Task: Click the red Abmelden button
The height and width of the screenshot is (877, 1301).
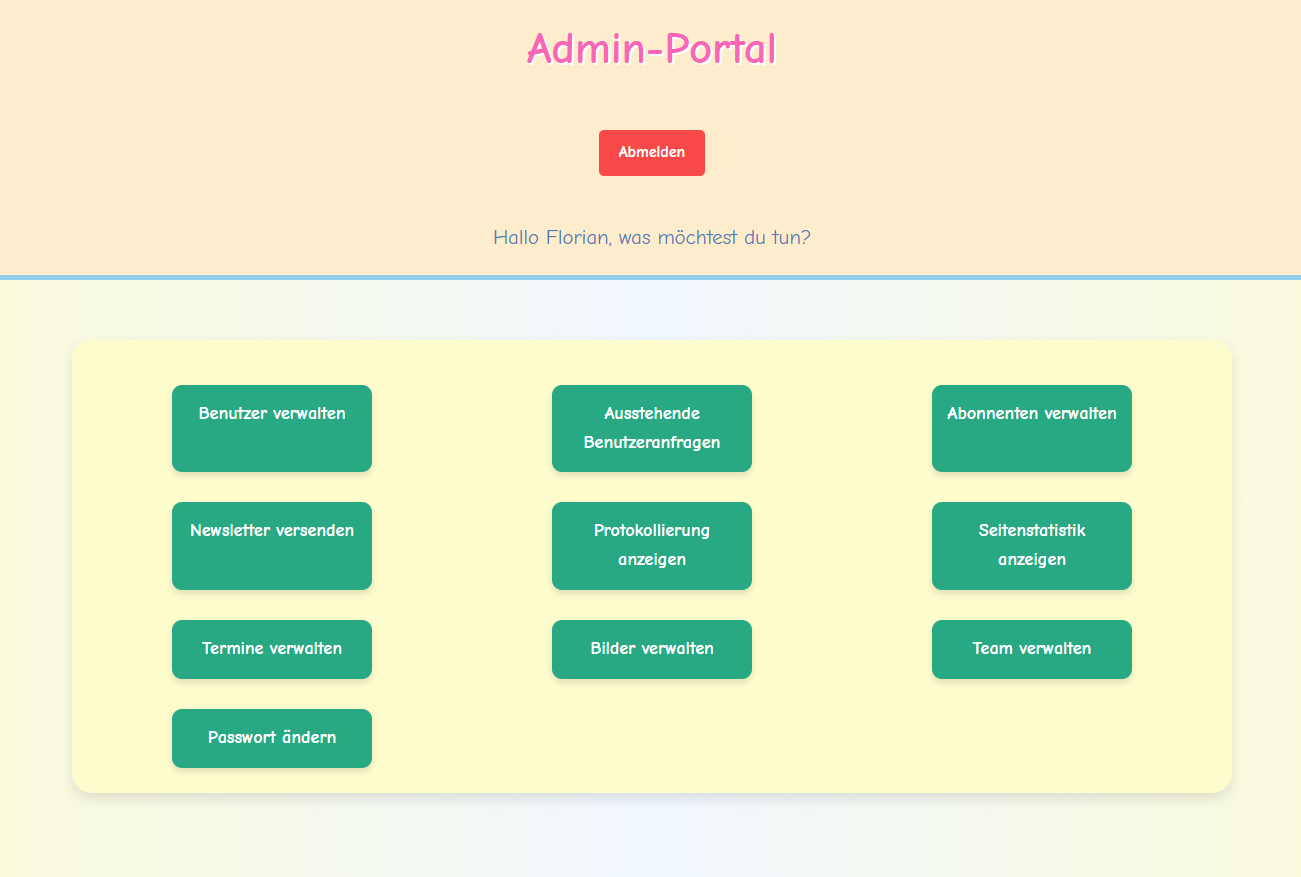Action: tap(651, 153)
